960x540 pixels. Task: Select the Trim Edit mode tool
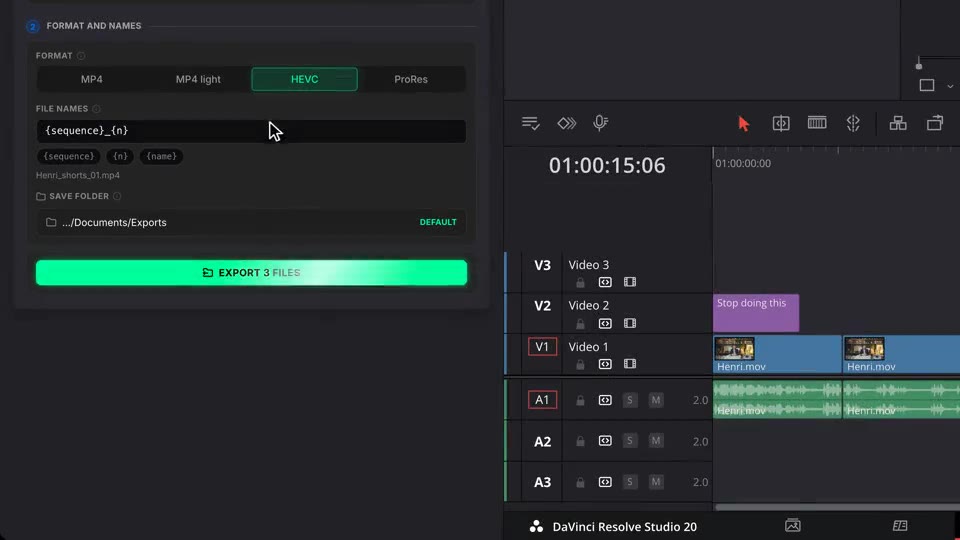tap(781, 124)
